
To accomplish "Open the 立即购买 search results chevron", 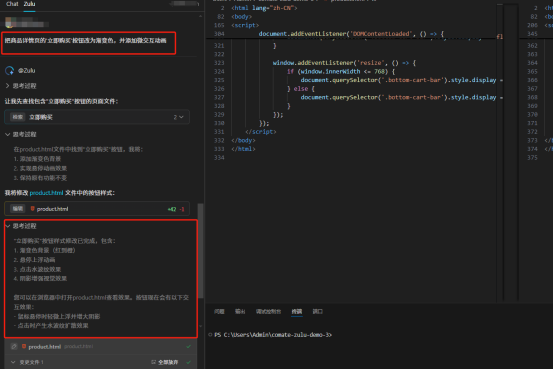I will [181, 117].
